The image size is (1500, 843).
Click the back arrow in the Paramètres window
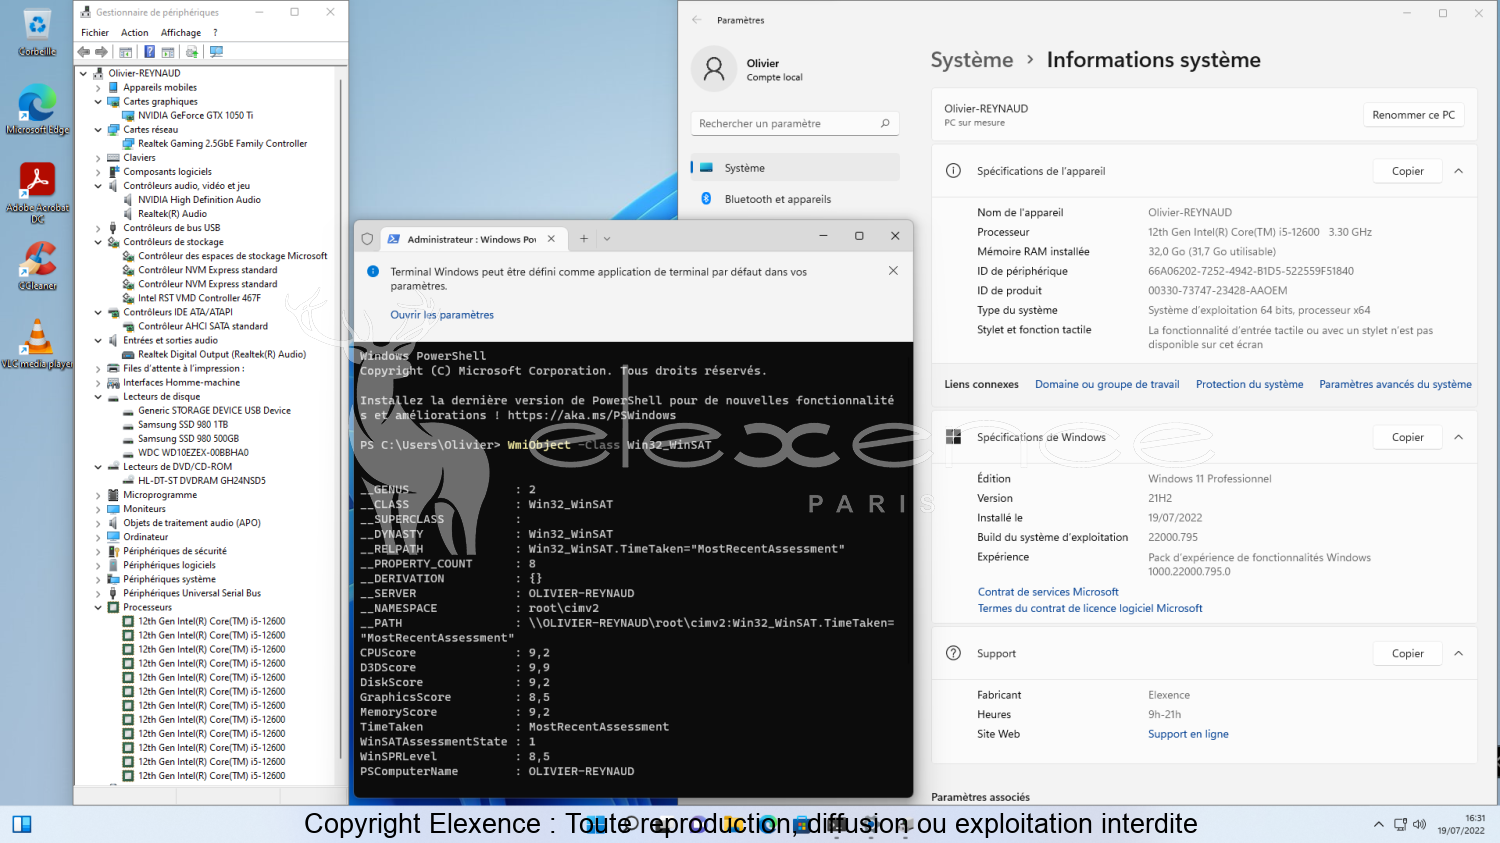point(697,20)
